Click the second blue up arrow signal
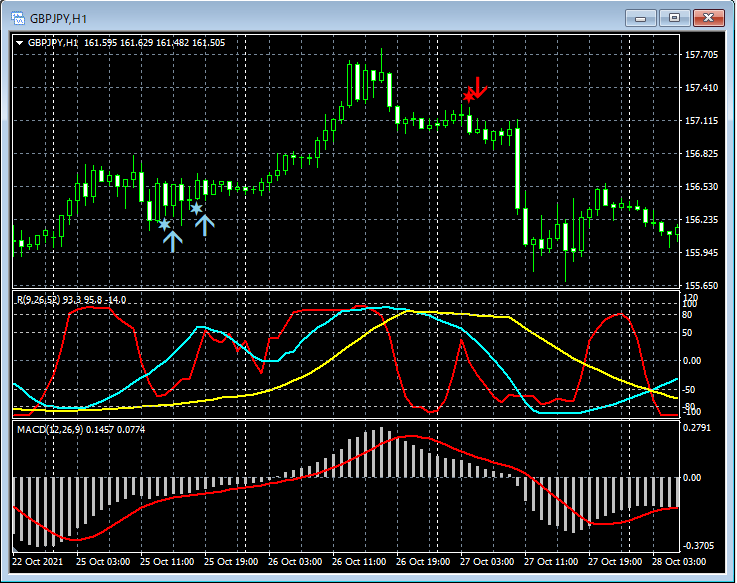737x583 pixels. 204,225
